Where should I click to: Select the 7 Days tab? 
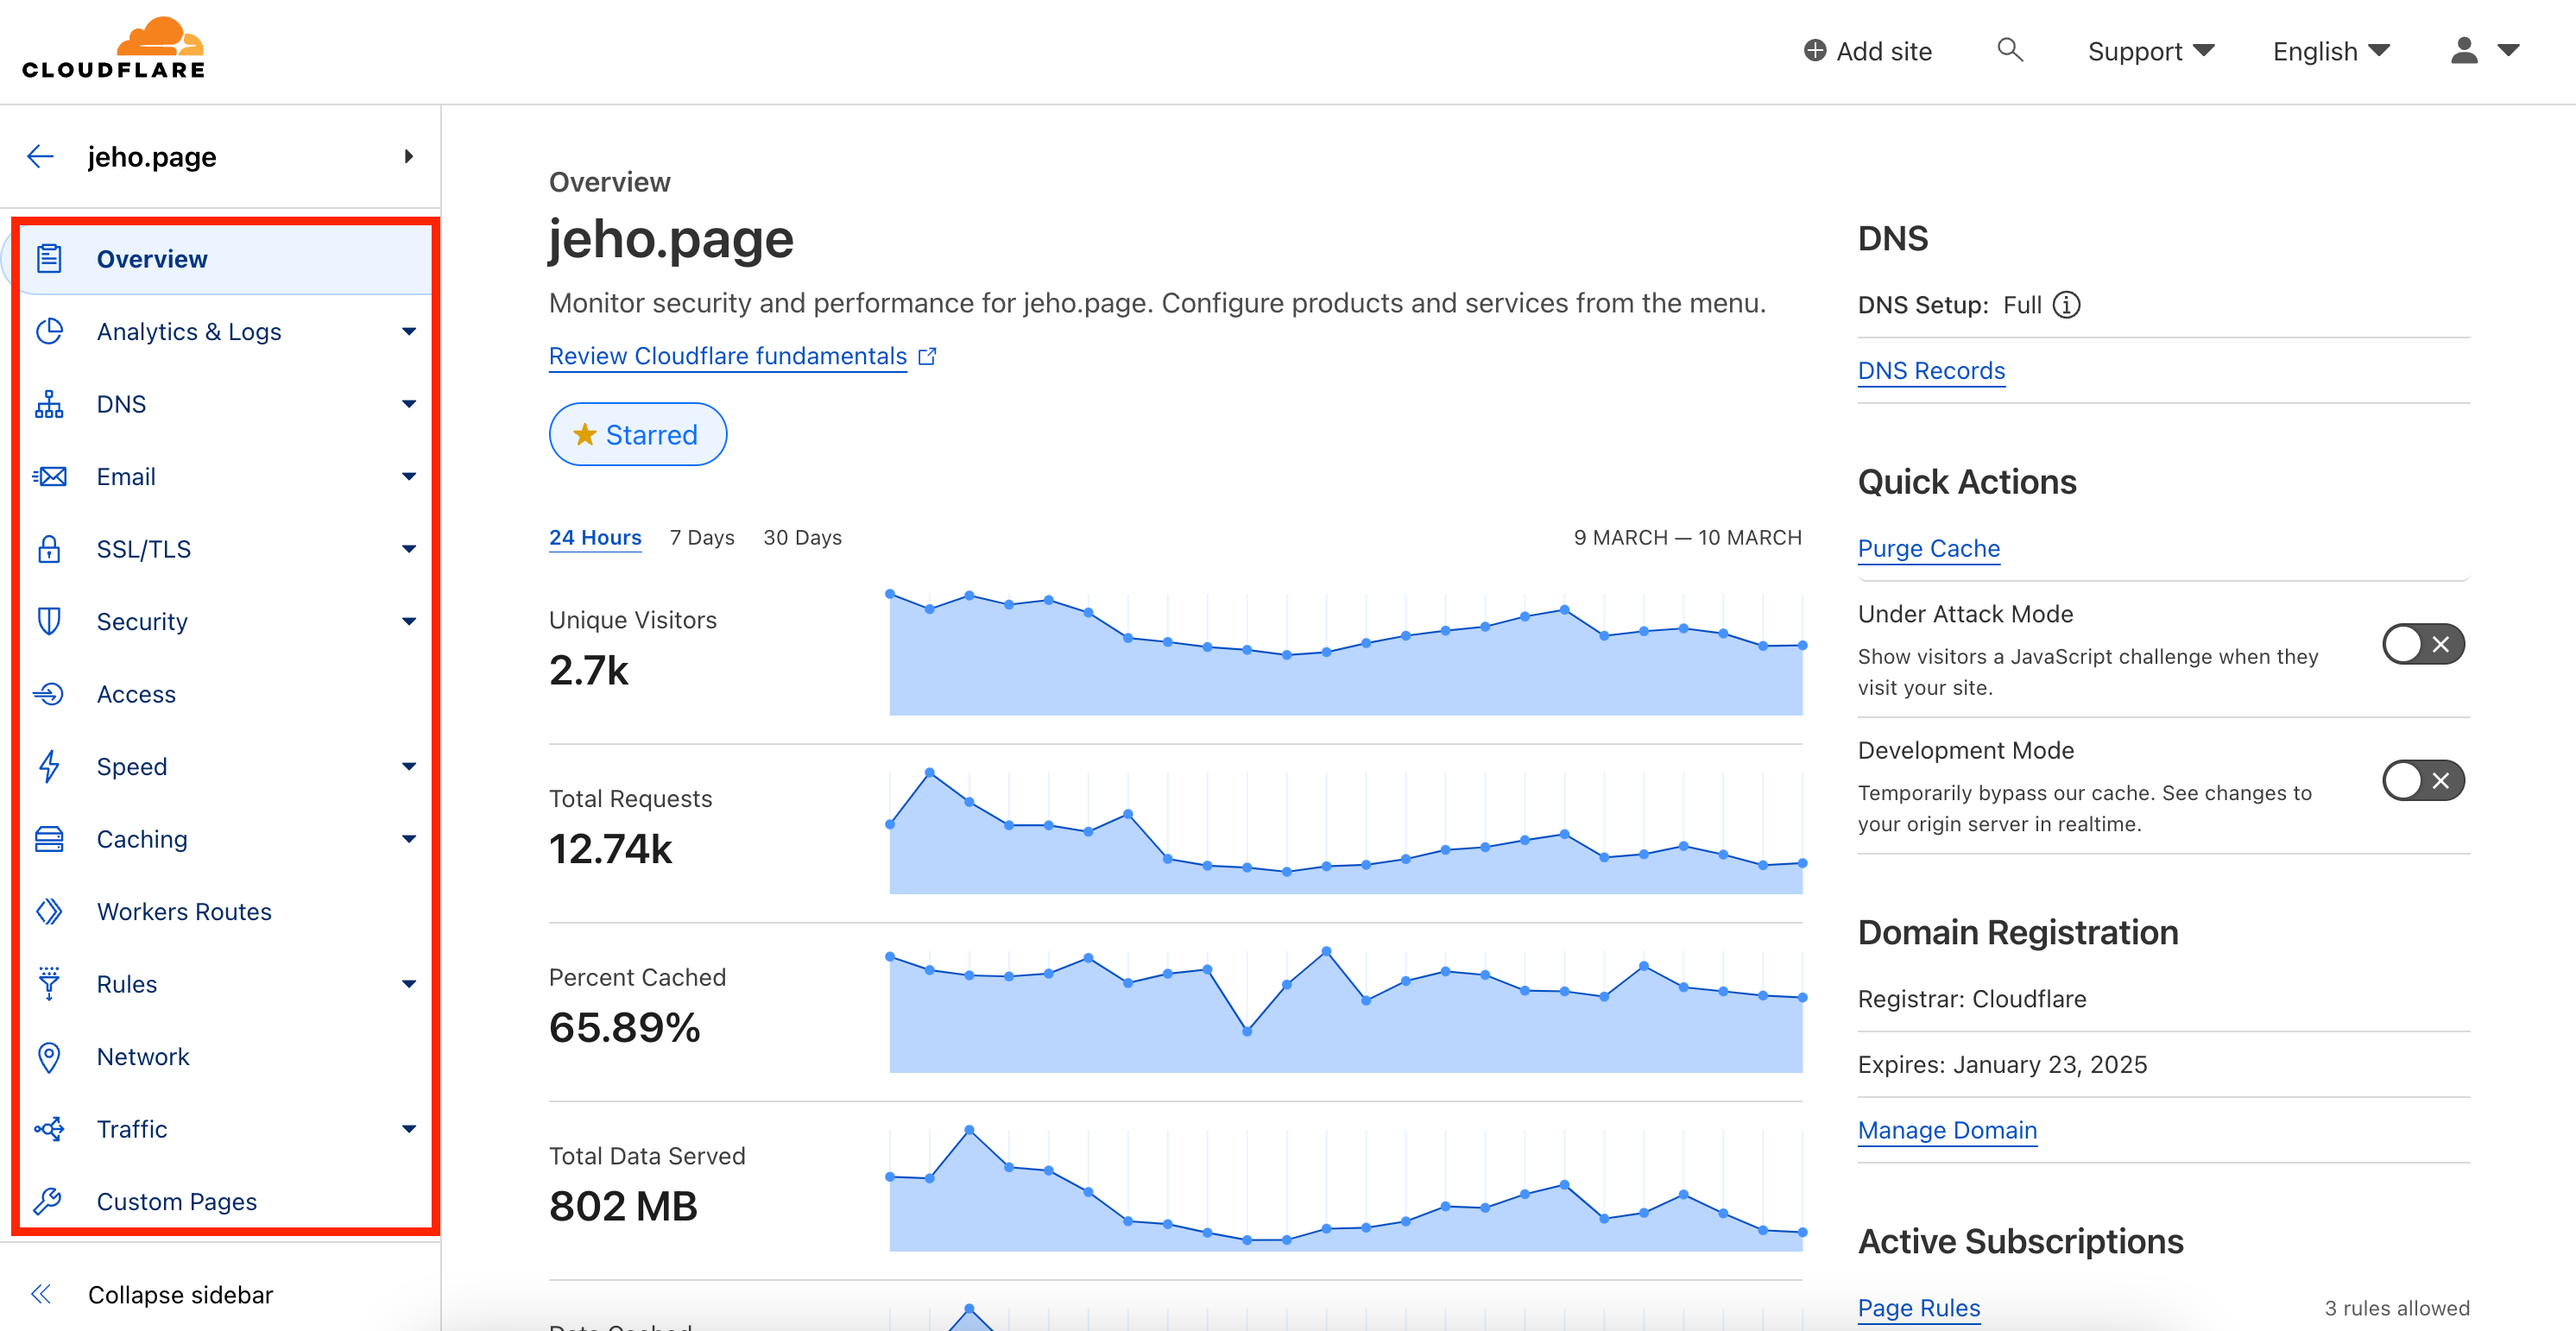coord(702,538)
